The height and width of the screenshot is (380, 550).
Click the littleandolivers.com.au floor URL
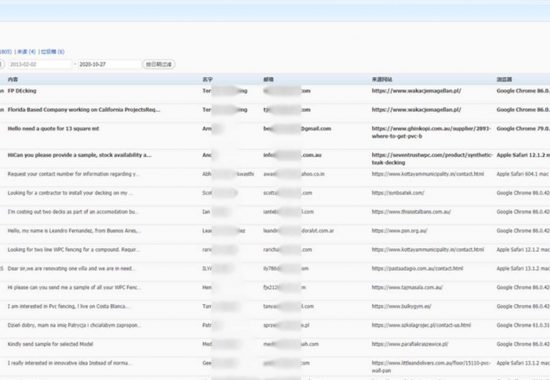click(431, 367)
